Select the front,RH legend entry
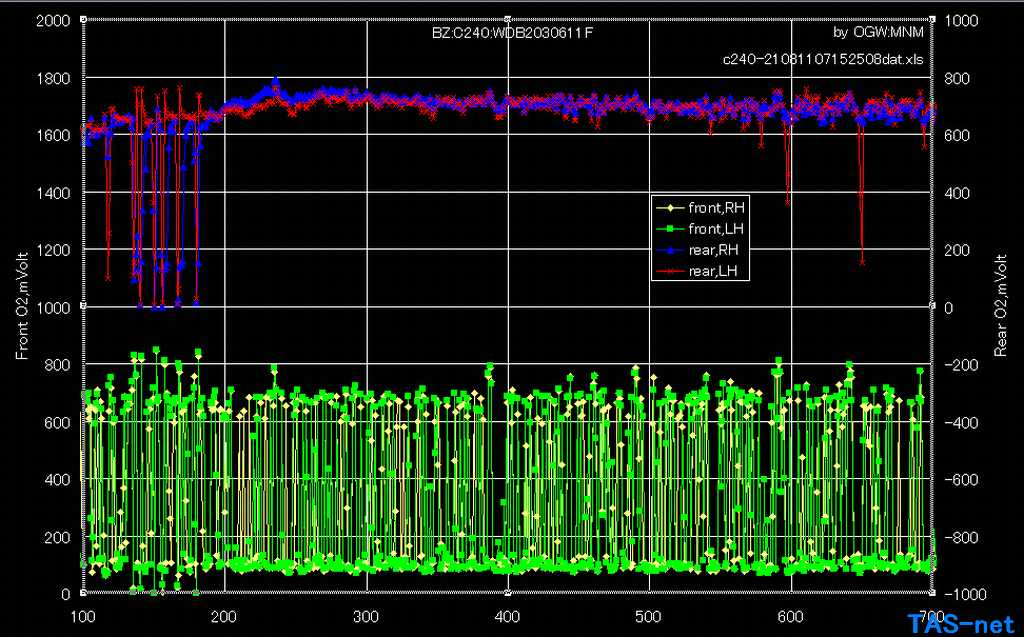1024x637 pixels. (700, 208)
